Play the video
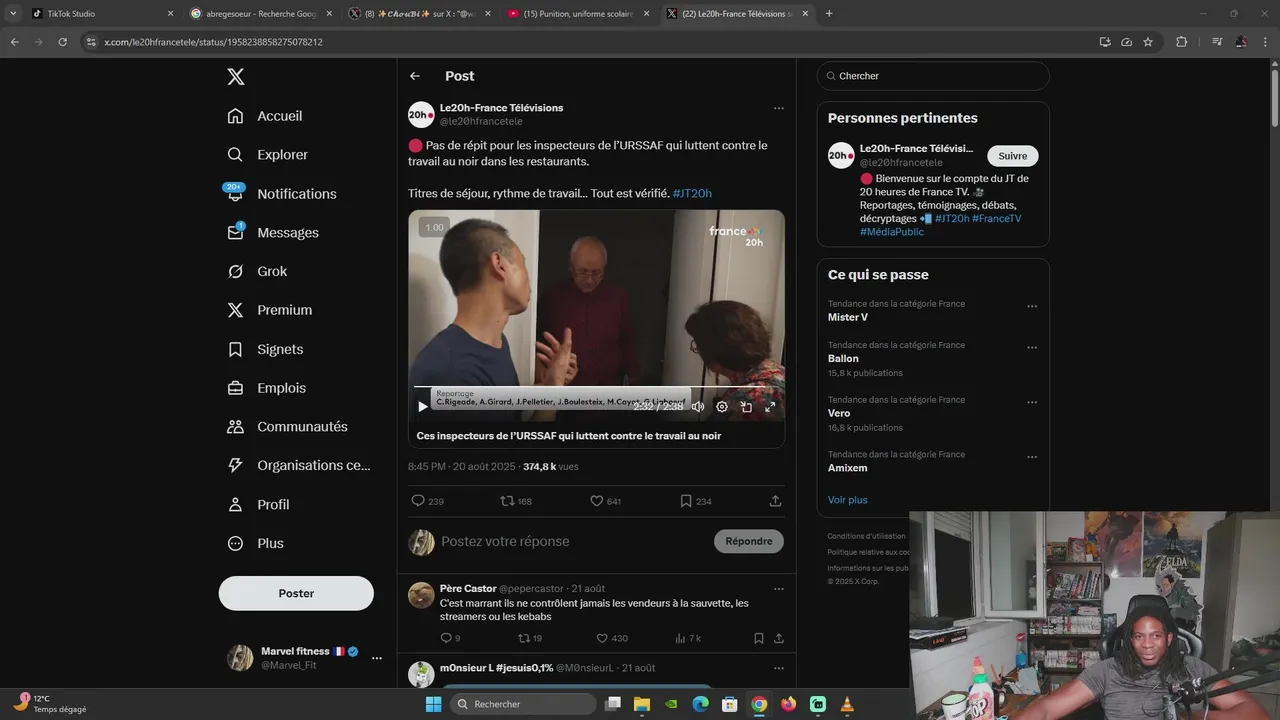1280x720 pixels. (423, 407)
